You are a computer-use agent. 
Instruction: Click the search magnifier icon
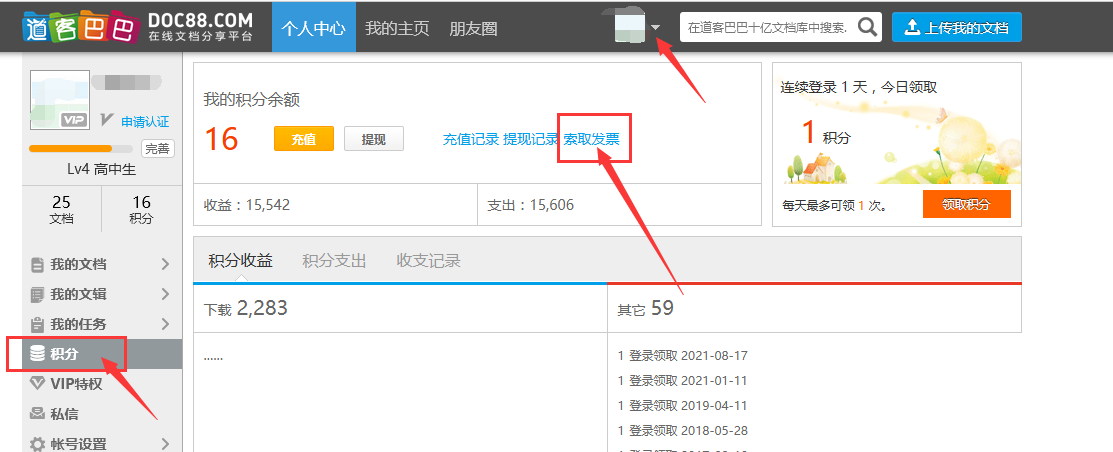867,27
